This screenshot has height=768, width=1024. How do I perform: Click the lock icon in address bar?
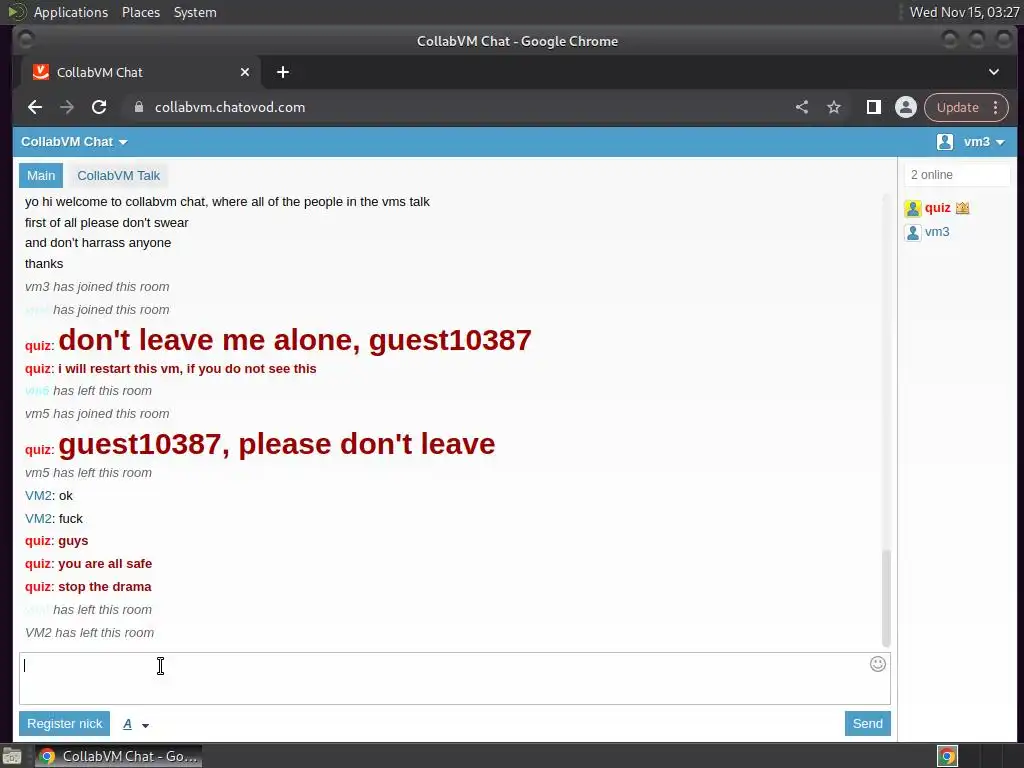(x=138, y=107)
